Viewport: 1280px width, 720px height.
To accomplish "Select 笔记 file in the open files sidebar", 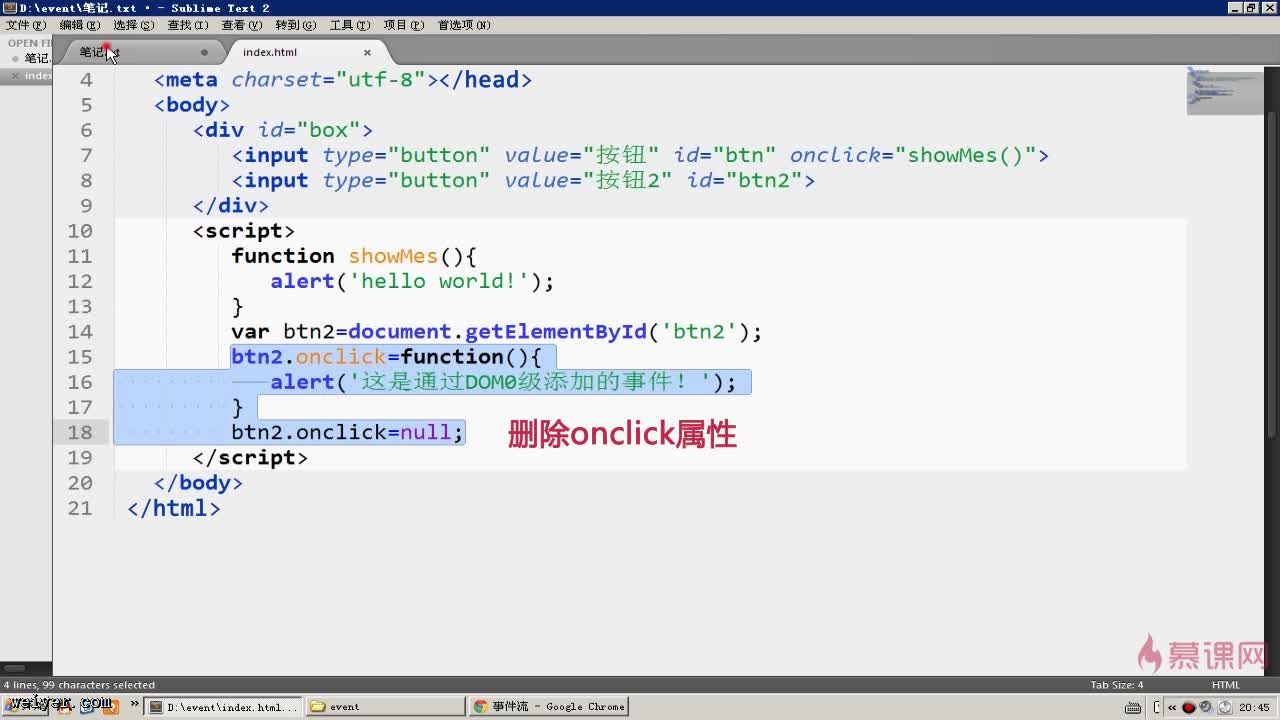I will click(37, 58).
